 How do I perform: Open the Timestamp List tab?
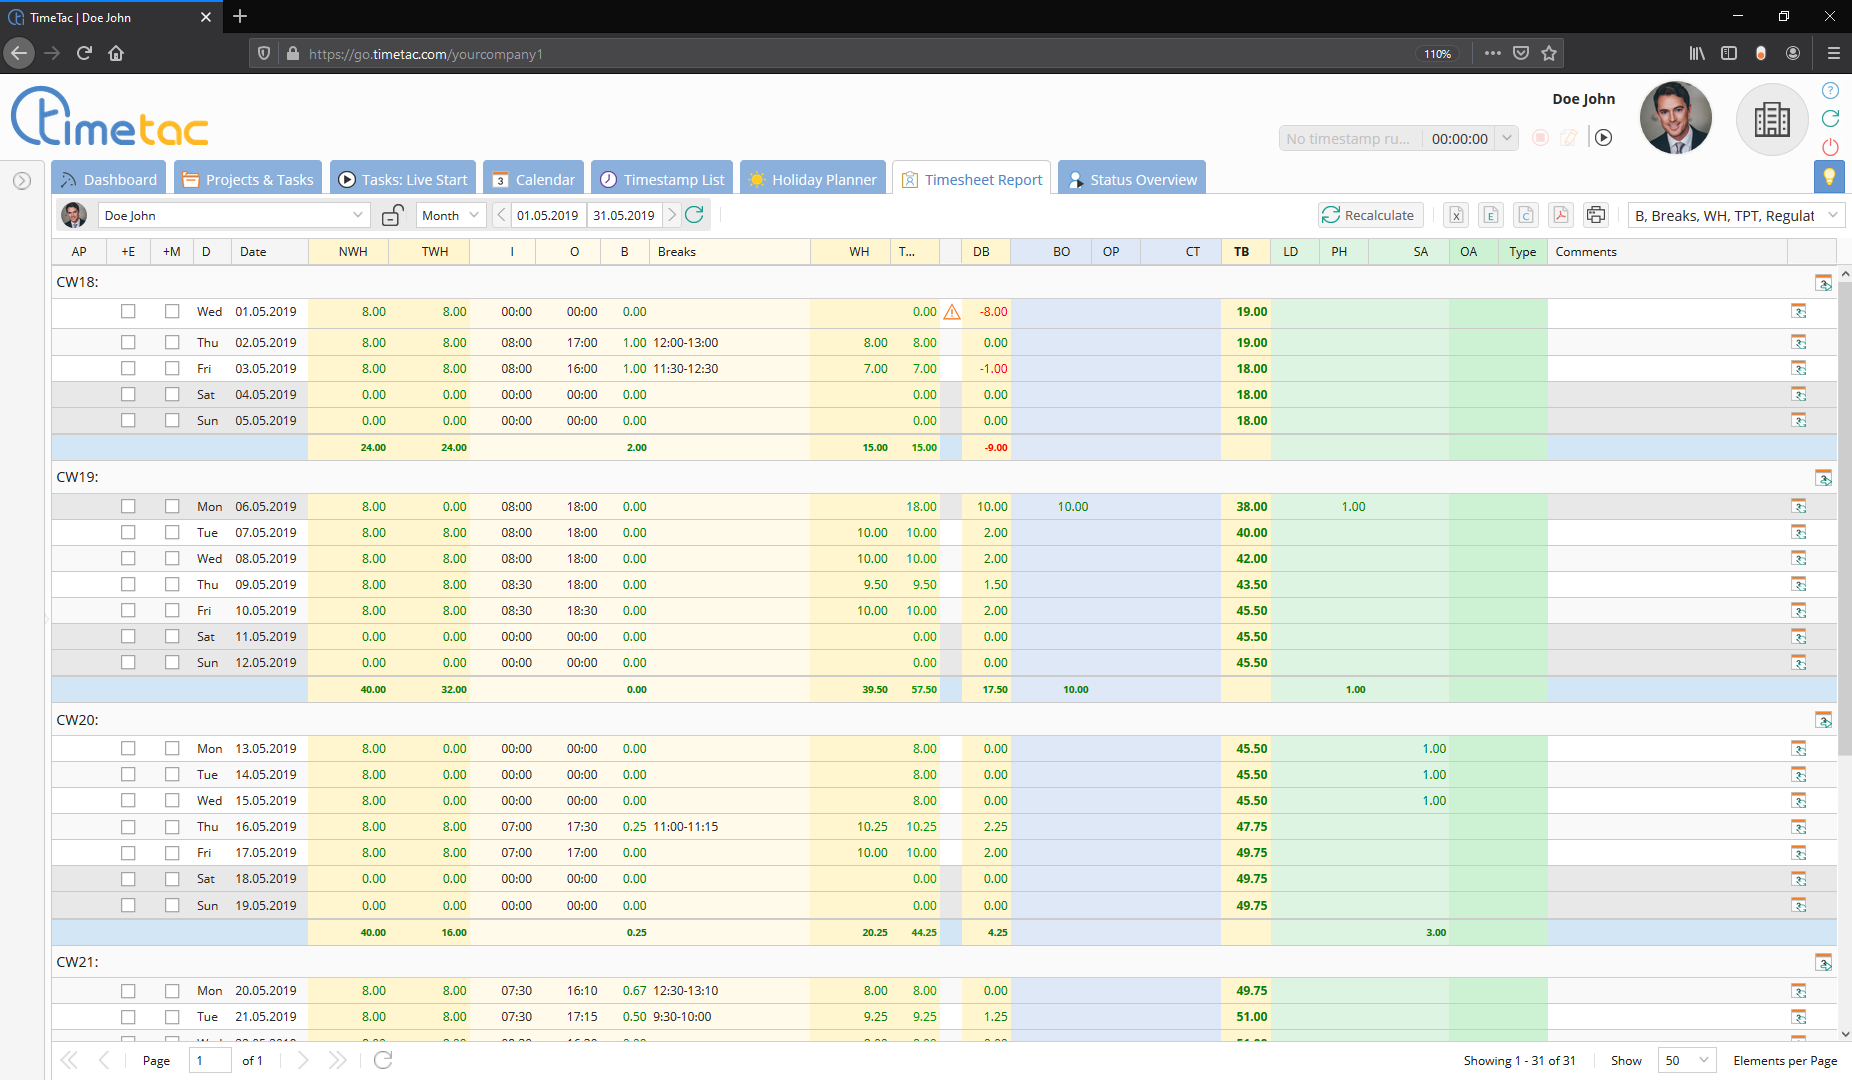[x=662, y=179]
